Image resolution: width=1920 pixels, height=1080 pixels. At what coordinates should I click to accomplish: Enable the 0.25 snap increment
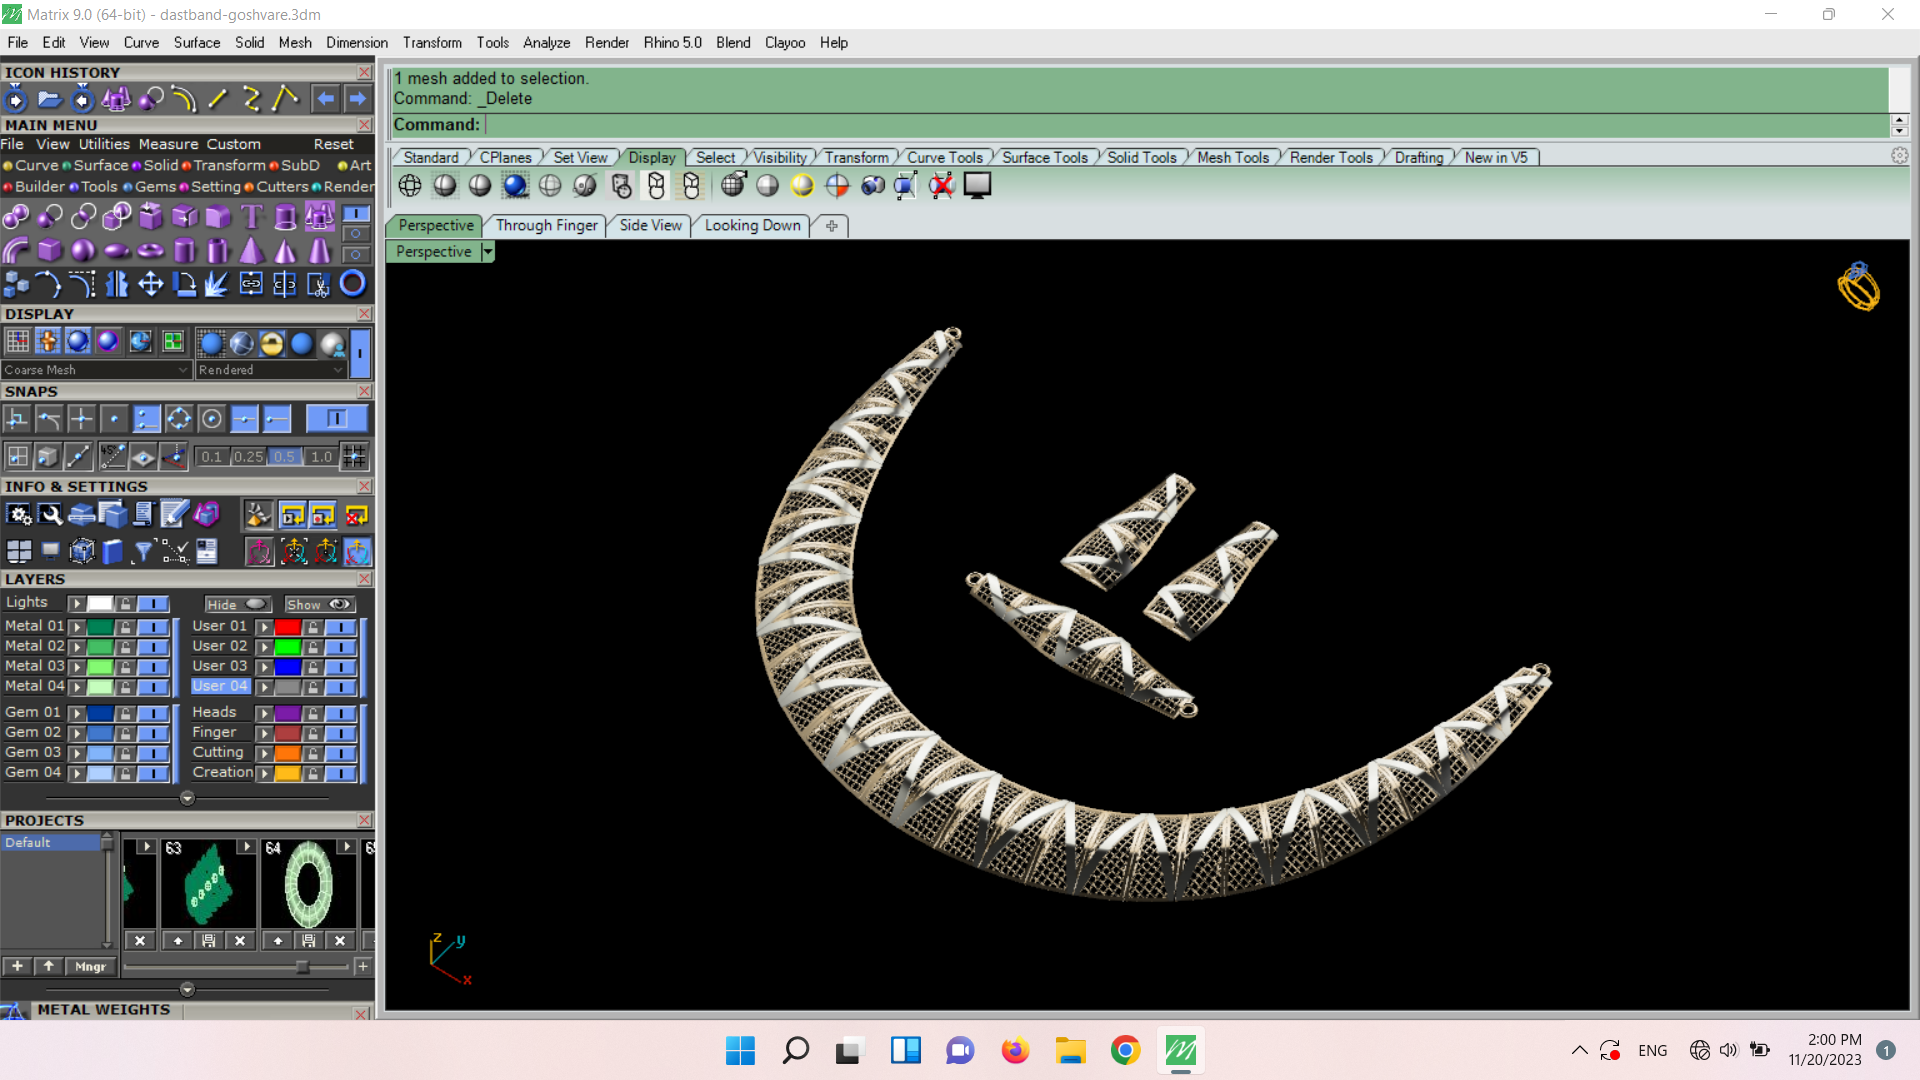coord(248,457)
